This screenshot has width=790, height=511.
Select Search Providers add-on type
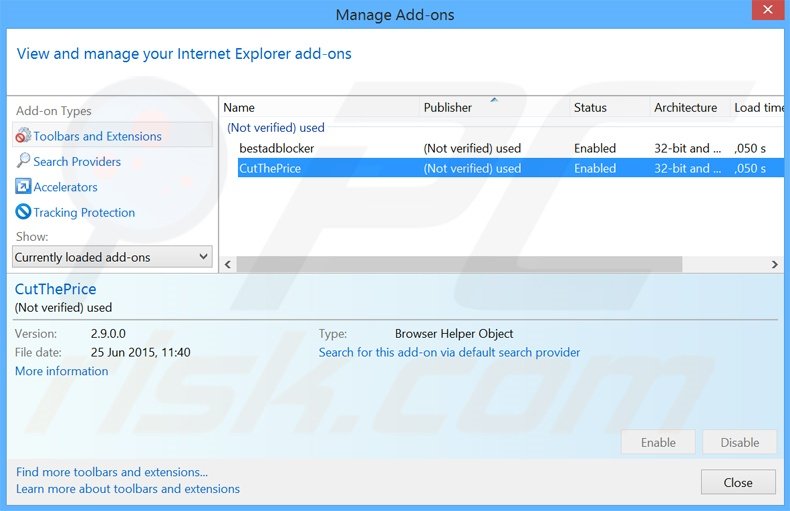coord(77,162)
